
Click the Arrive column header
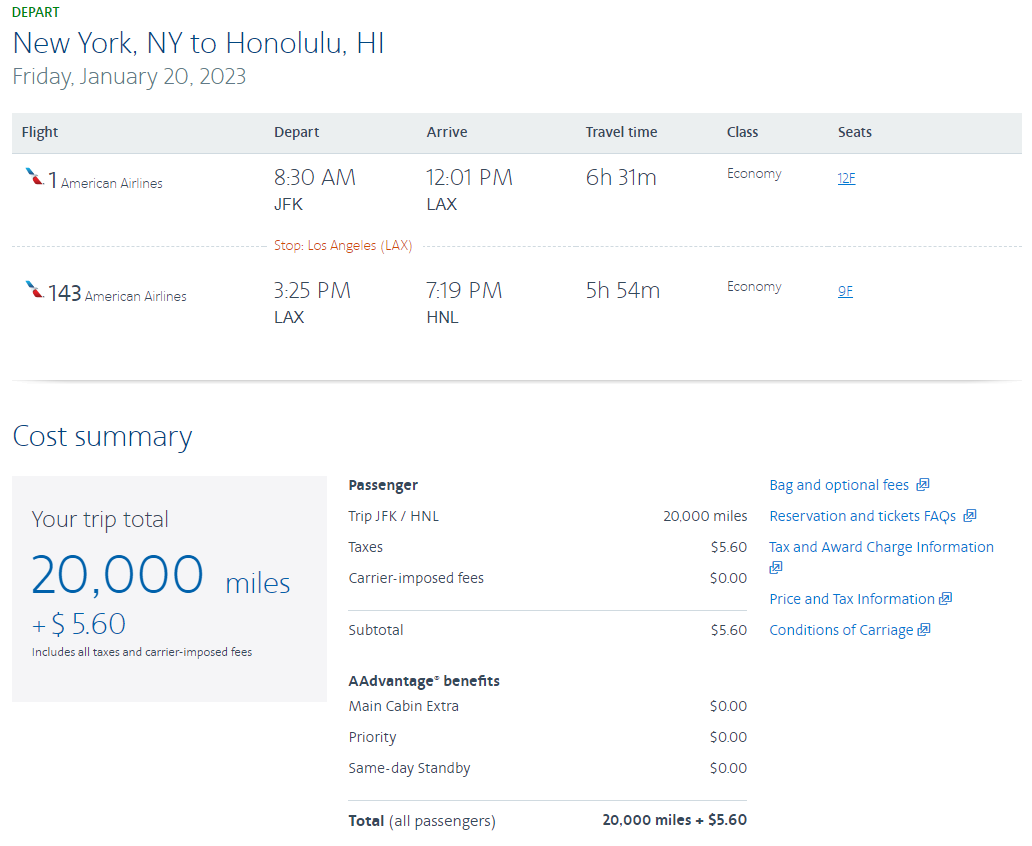tap(447, 132)
